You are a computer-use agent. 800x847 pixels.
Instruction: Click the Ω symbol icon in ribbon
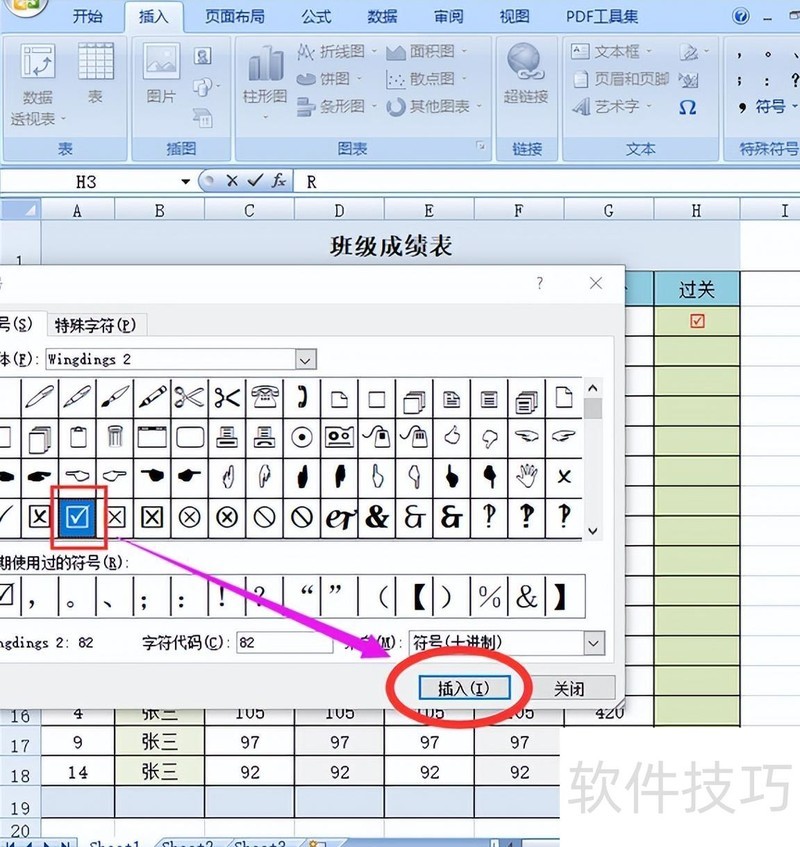(x=687, y=107)
